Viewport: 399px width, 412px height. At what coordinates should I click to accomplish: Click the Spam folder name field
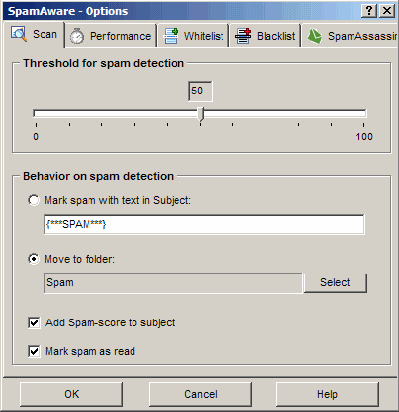pos(173,283)
